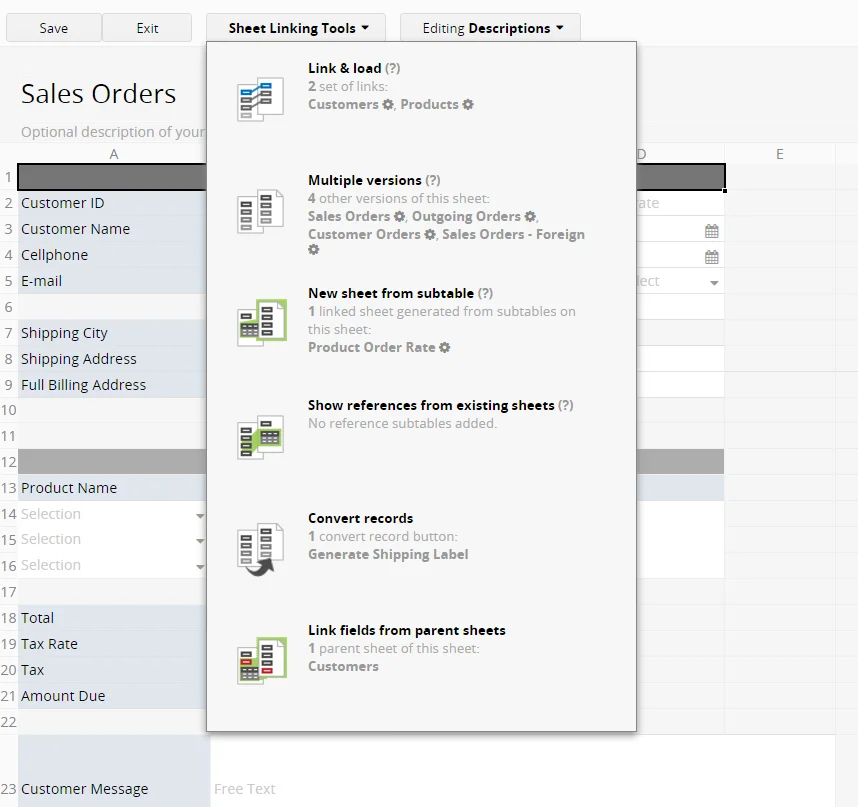Click gear icon beside Outgoing Orders version
The height and width of the screenshot is (807, 858).
point(530,217)
